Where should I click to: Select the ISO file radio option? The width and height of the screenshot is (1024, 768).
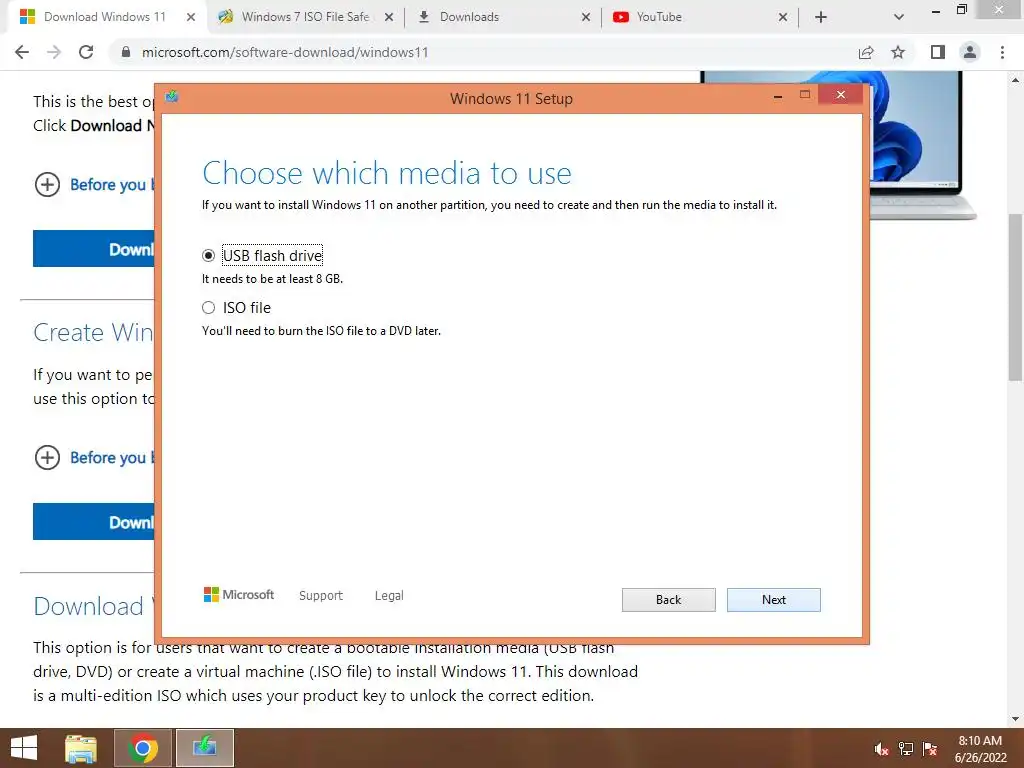click(x=208, y=308)
